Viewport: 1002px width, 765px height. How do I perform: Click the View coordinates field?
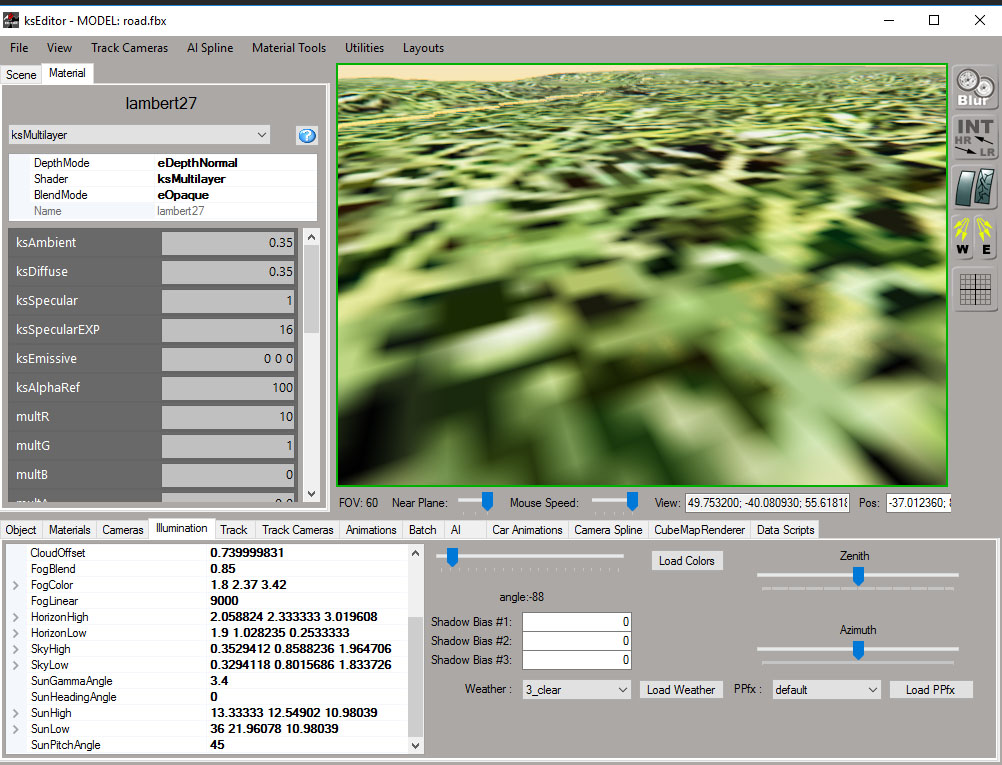(767, 503)
